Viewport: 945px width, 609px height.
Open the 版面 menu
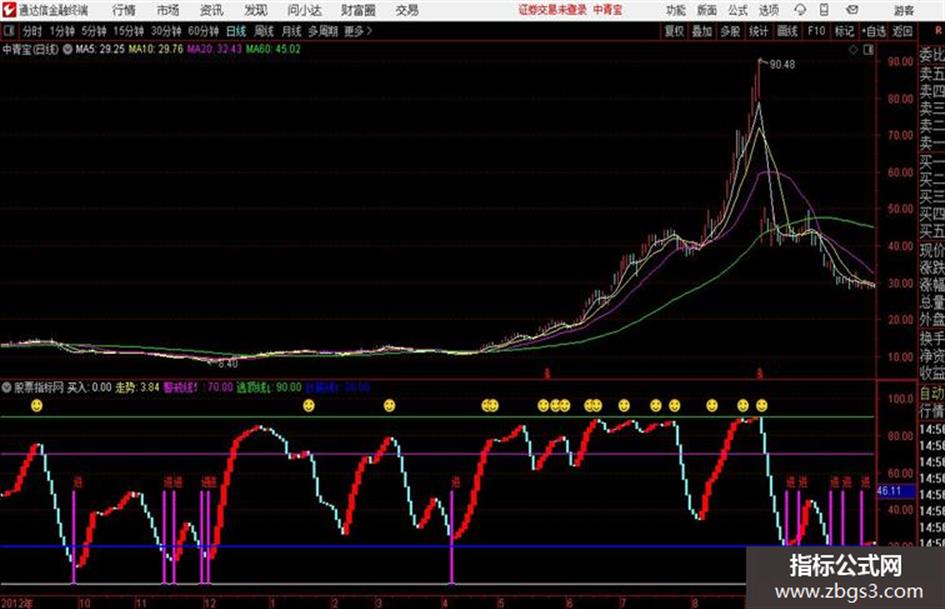(x=706, y=10)
